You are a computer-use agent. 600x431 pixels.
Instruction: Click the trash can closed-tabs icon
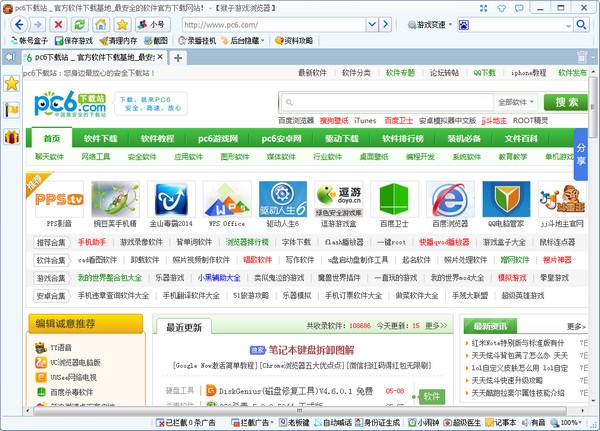(582, 57)
